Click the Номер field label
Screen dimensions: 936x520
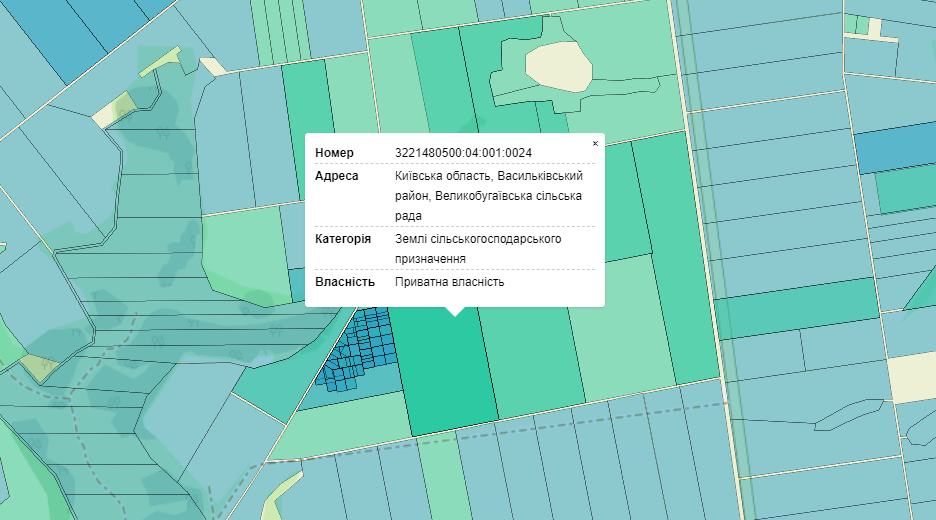tap(334, 153)
